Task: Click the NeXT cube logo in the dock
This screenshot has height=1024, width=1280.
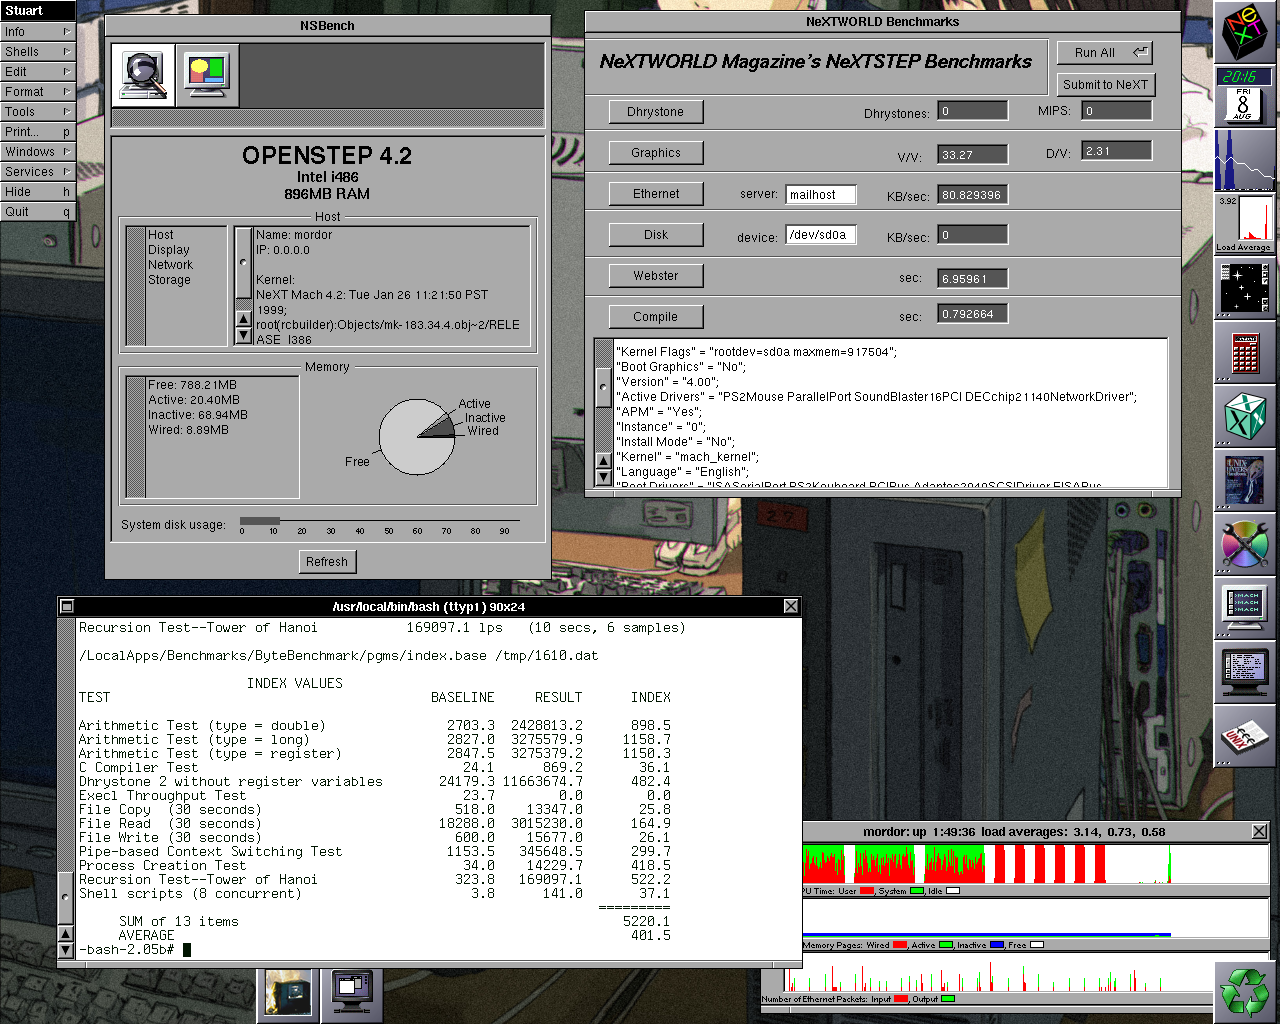Action: point(1245,32)
